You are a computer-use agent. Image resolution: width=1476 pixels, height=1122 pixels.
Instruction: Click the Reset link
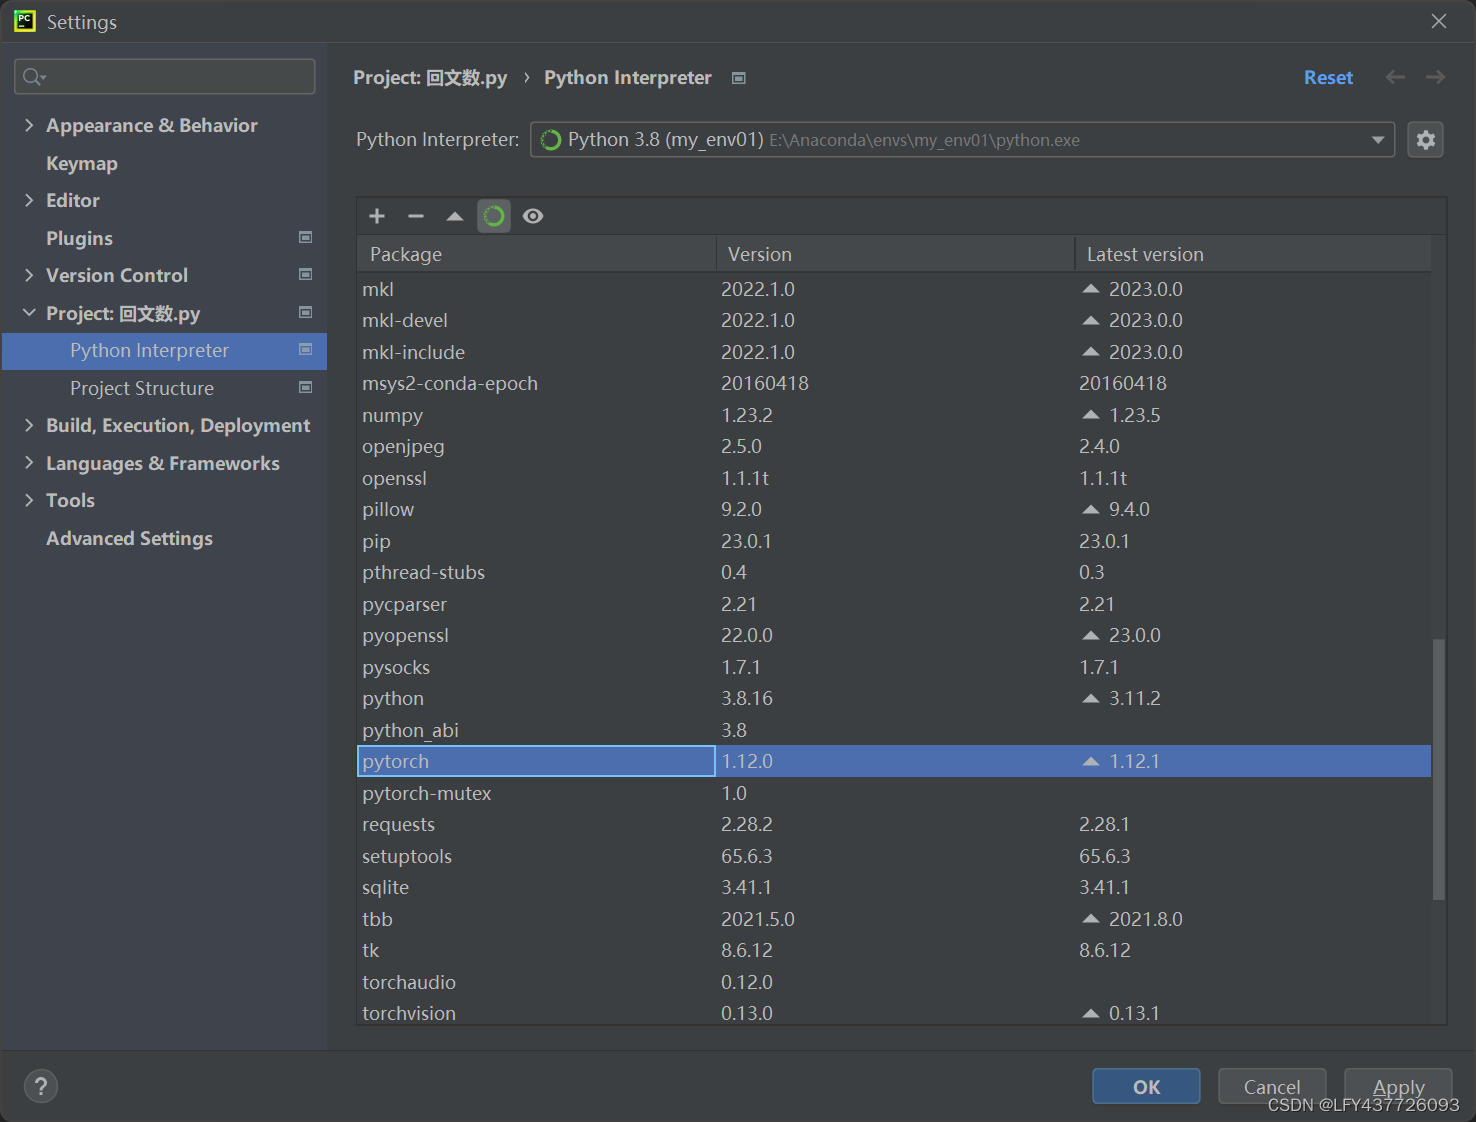(x=1328, y=77)
